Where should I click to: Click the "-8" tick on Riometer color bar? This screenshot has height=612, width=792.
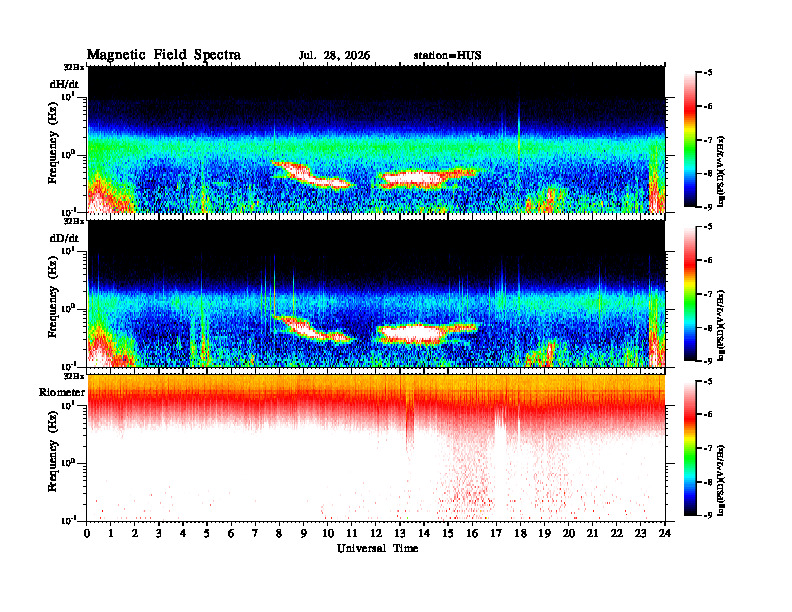(708, 482)
